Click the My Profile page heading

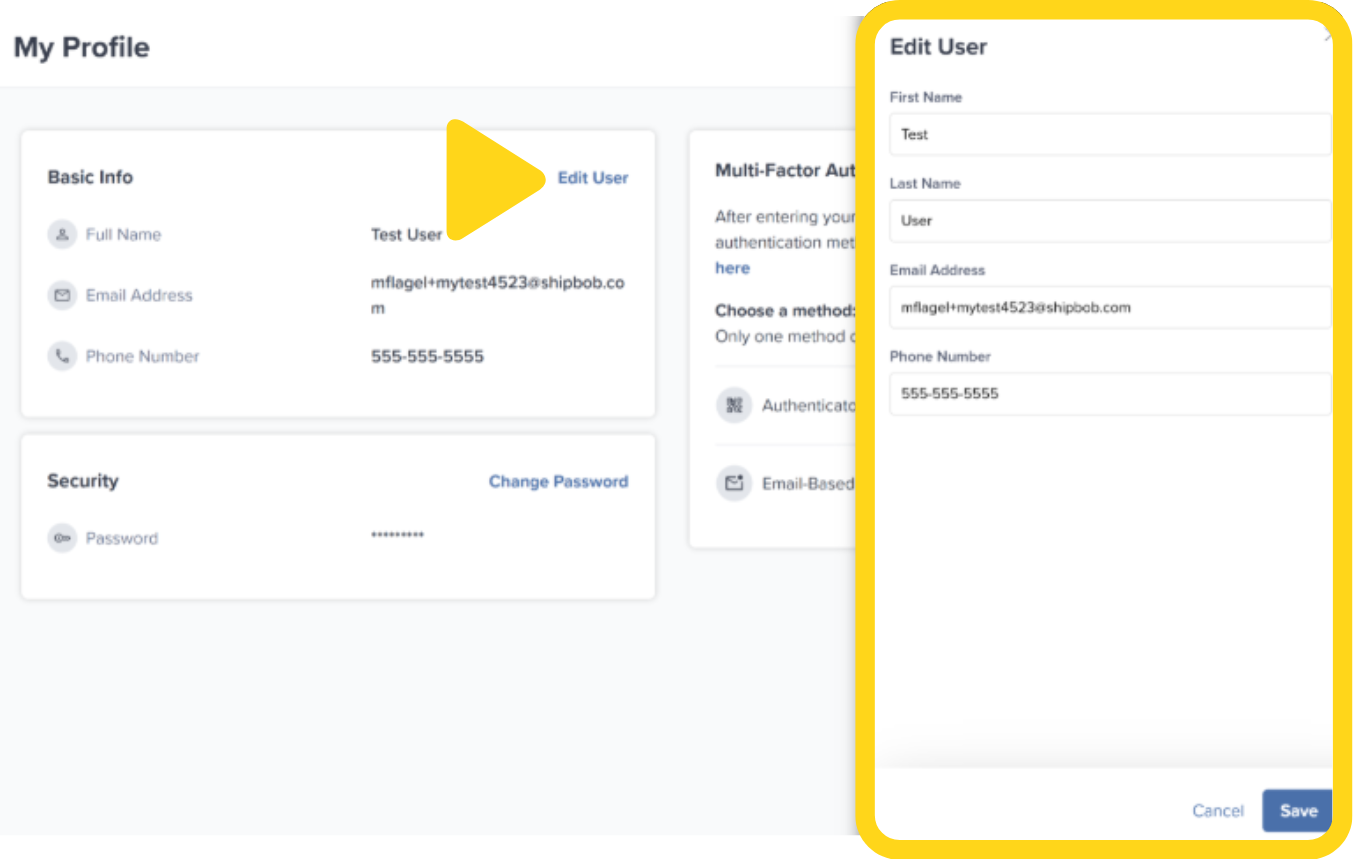[x=80, y=46]
